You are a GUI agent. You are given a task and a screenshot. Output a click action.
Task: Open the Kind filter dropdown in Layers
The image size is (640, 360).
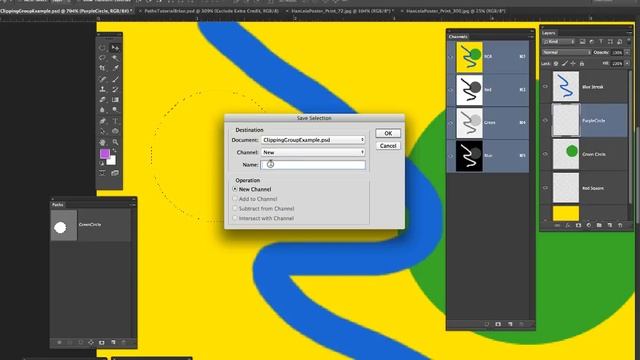(x=559, y=42)
